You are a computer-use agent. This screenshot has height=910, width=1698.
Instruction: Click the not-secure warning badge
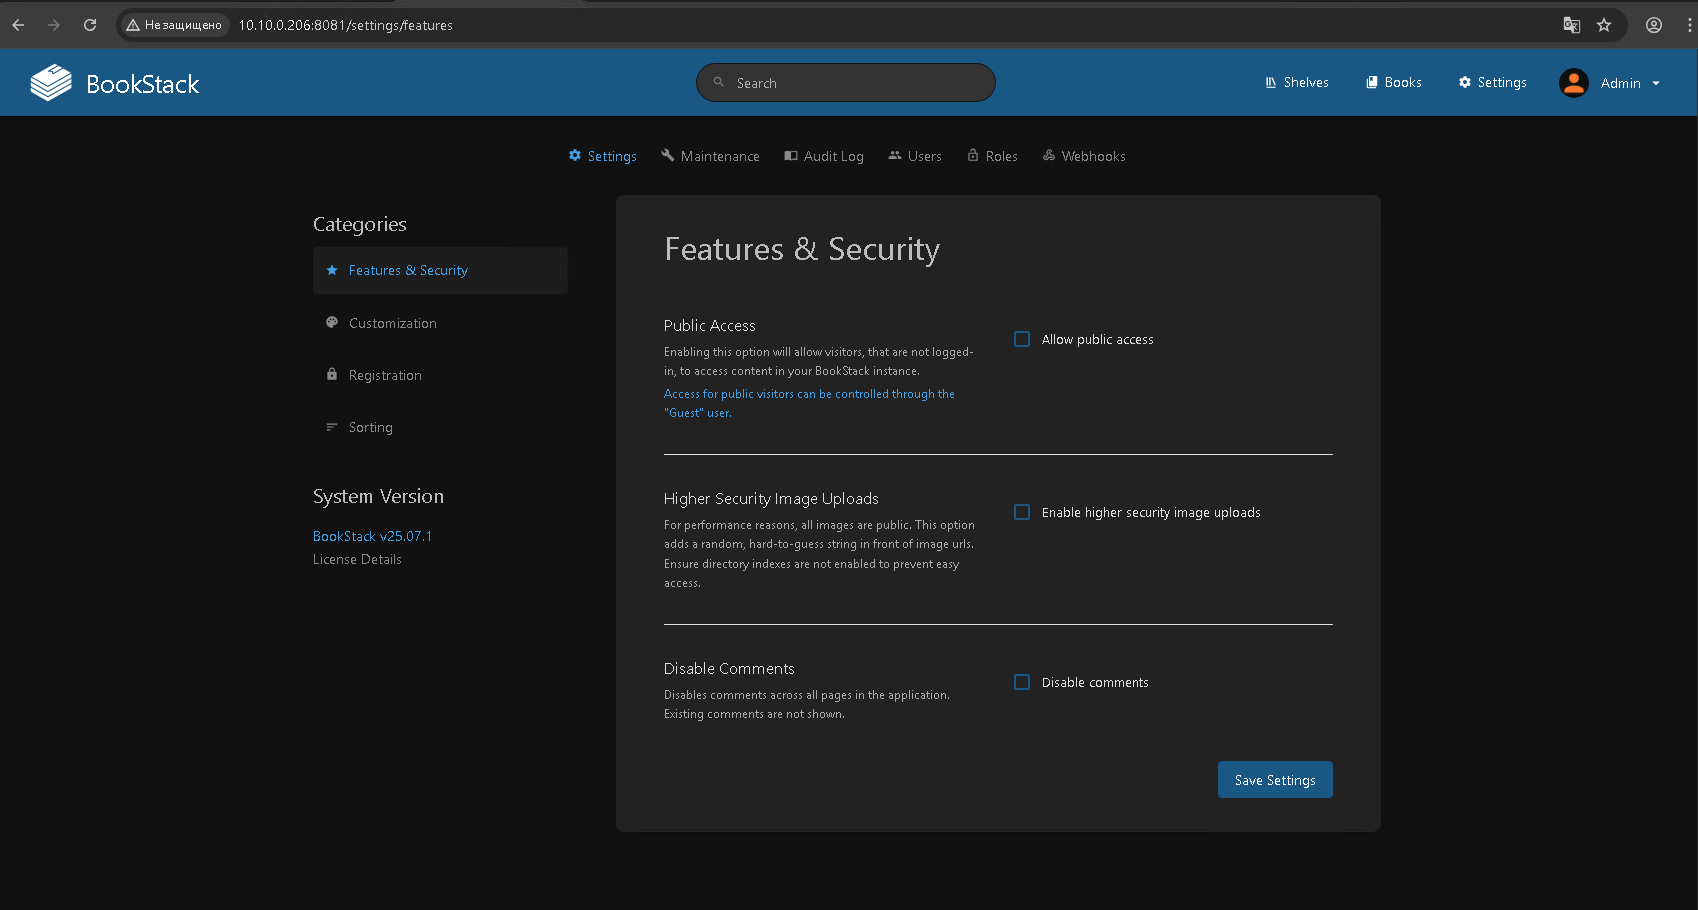coord(175,25)
